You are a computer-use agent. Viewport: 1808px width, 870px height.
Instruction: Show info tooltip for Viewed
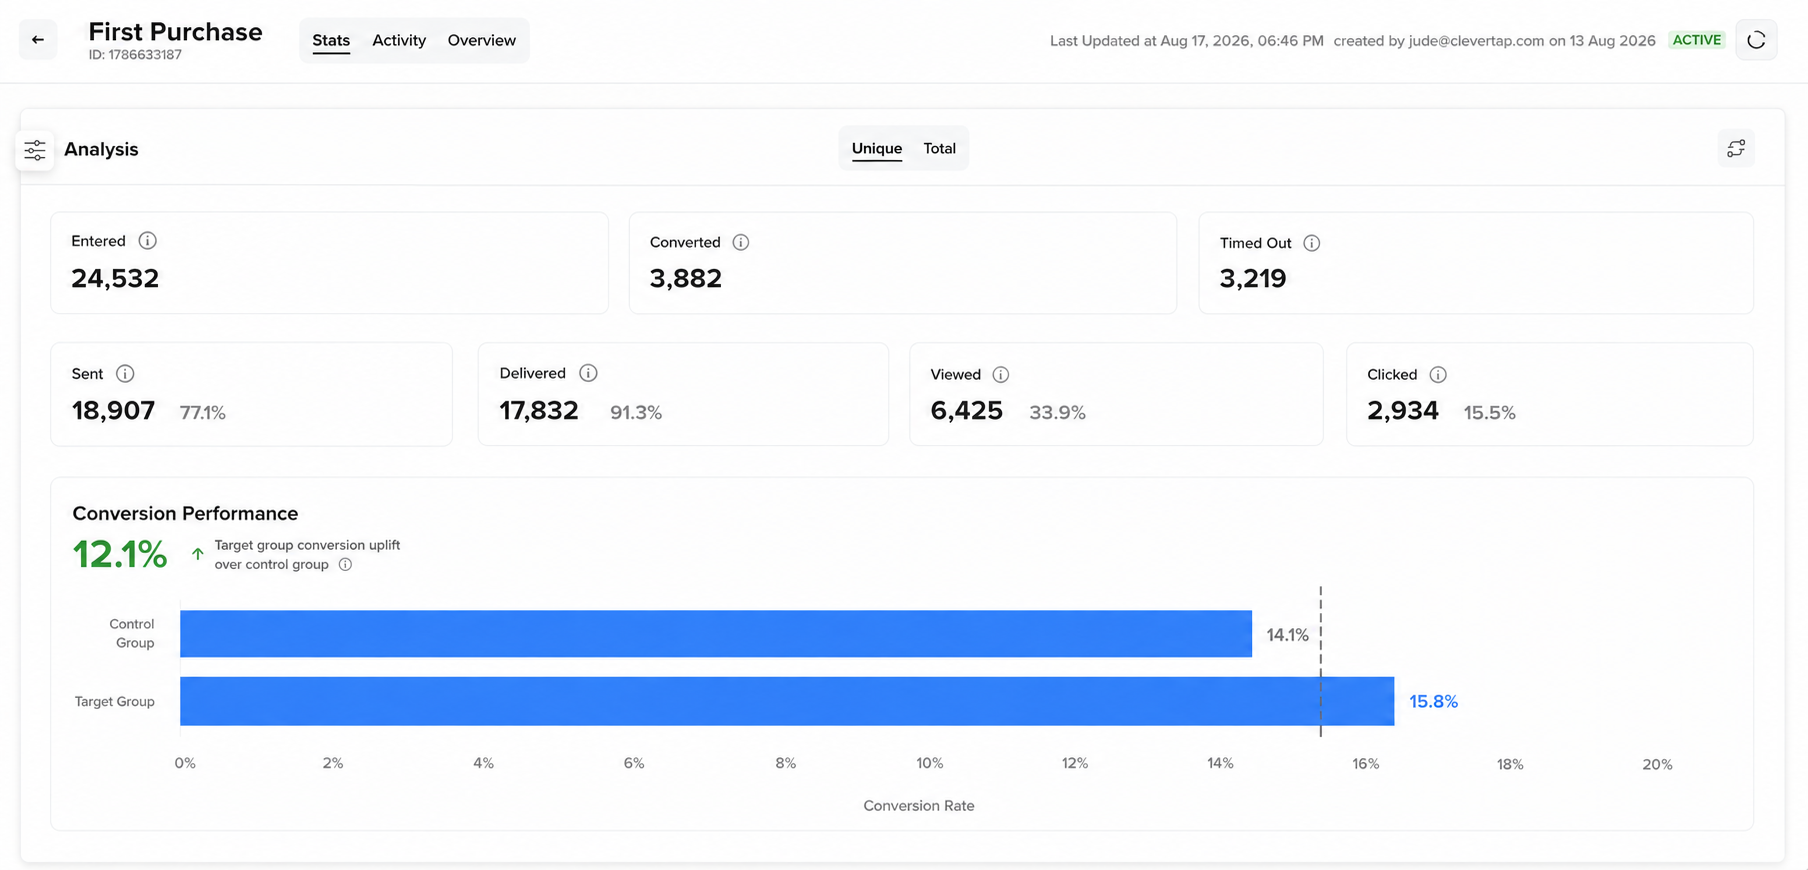[x=1001, y=374]
